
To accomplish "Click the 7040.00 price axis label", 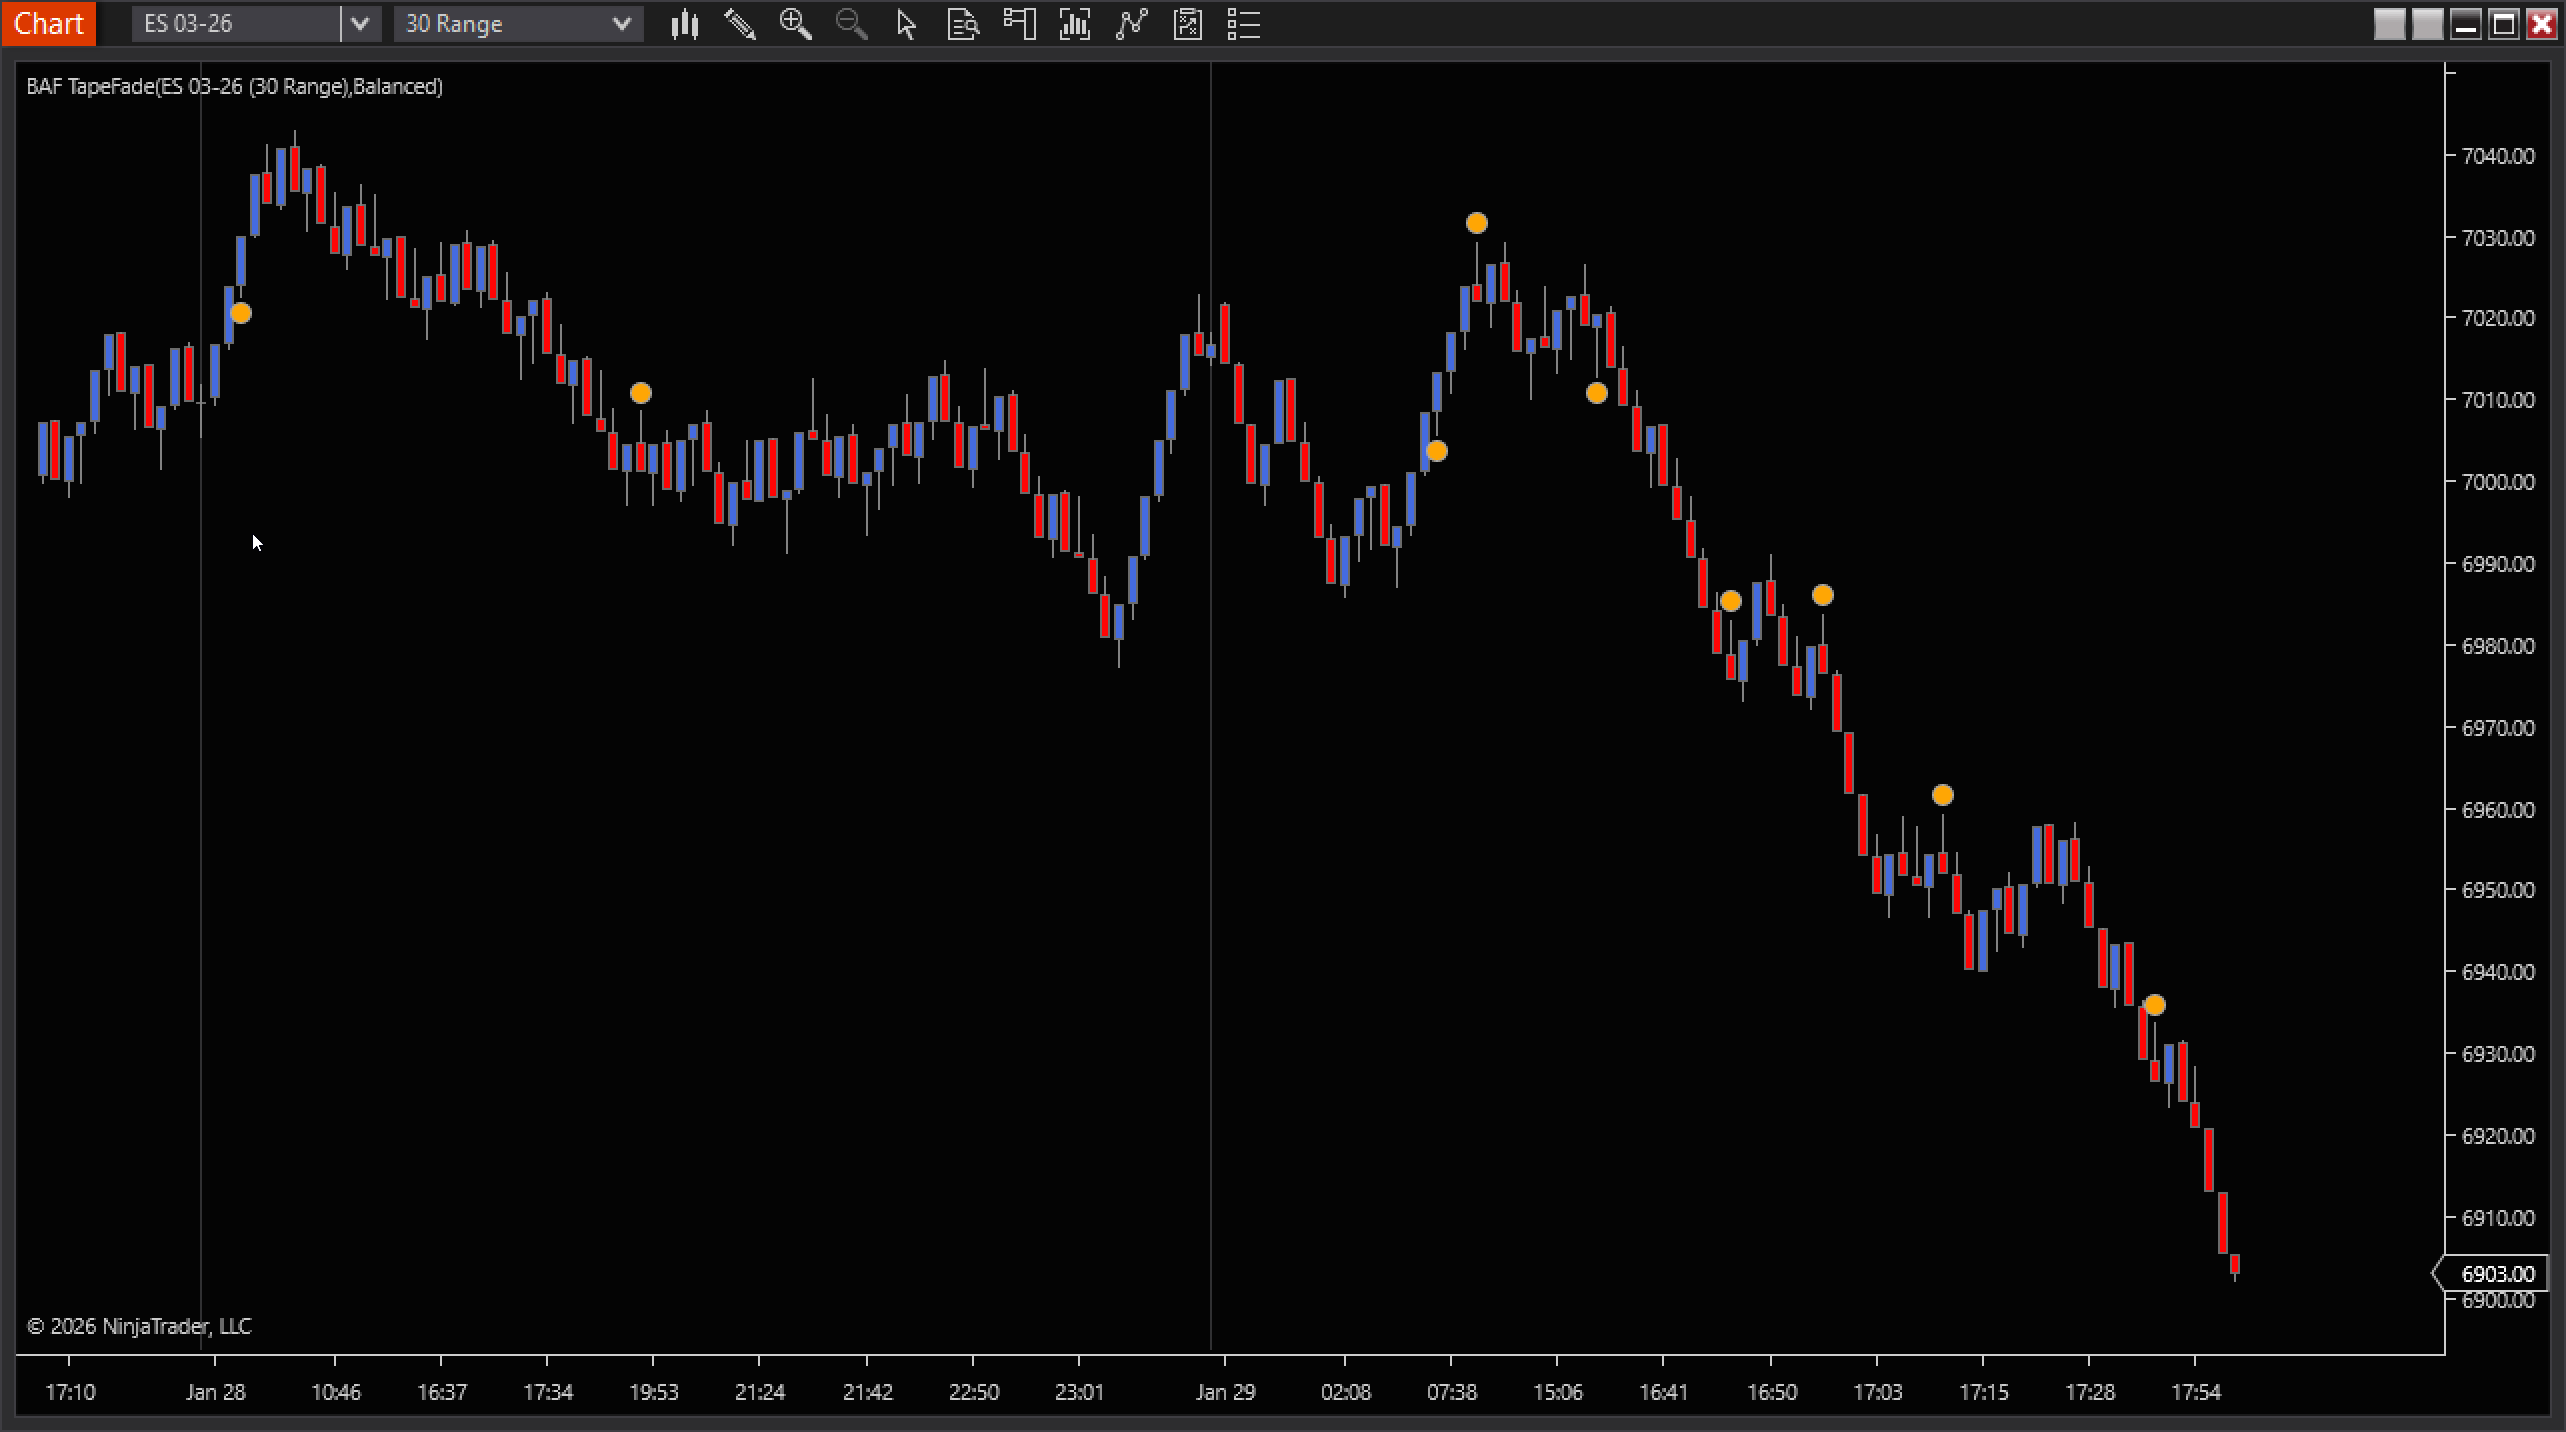I will (x=2498, y=156).
